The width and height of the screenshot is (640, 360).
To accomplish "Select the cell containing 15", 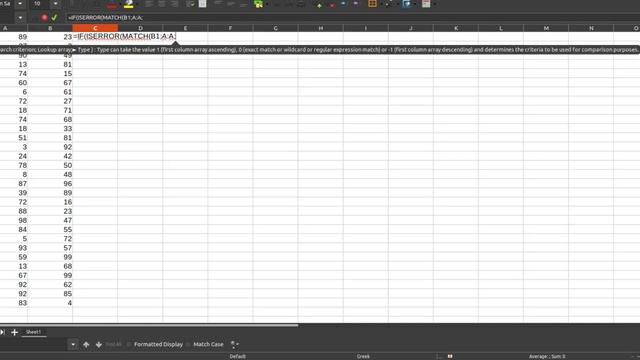I will pyautogui.click(x=50, y=73).
